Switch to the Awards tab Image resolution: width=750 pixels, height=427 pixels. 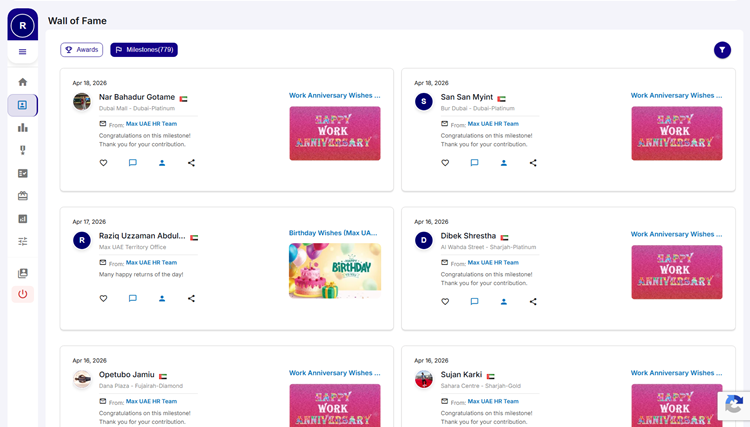coord(82,50)
